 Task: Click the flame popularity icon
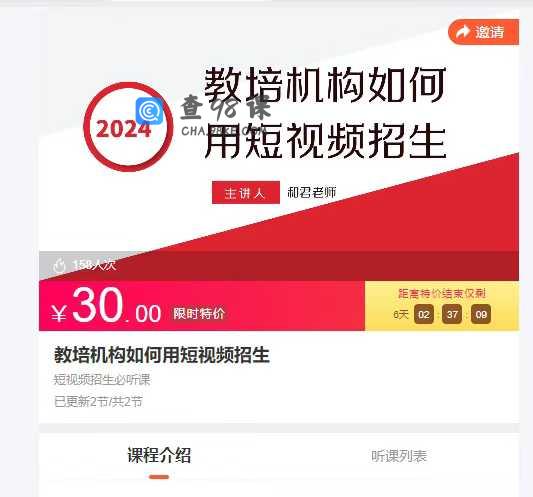tap(59, 265)
